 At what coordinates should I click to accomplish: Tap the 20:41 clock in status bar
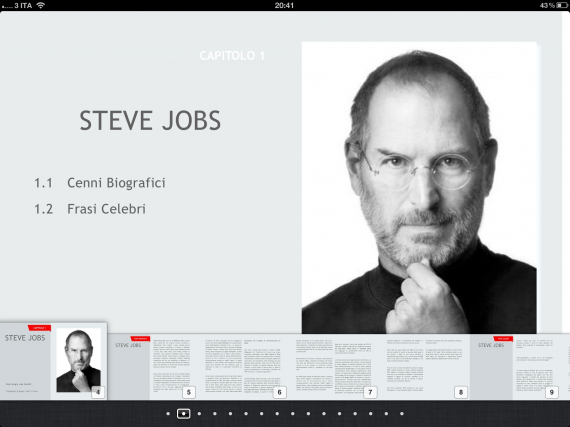(284, 5)
